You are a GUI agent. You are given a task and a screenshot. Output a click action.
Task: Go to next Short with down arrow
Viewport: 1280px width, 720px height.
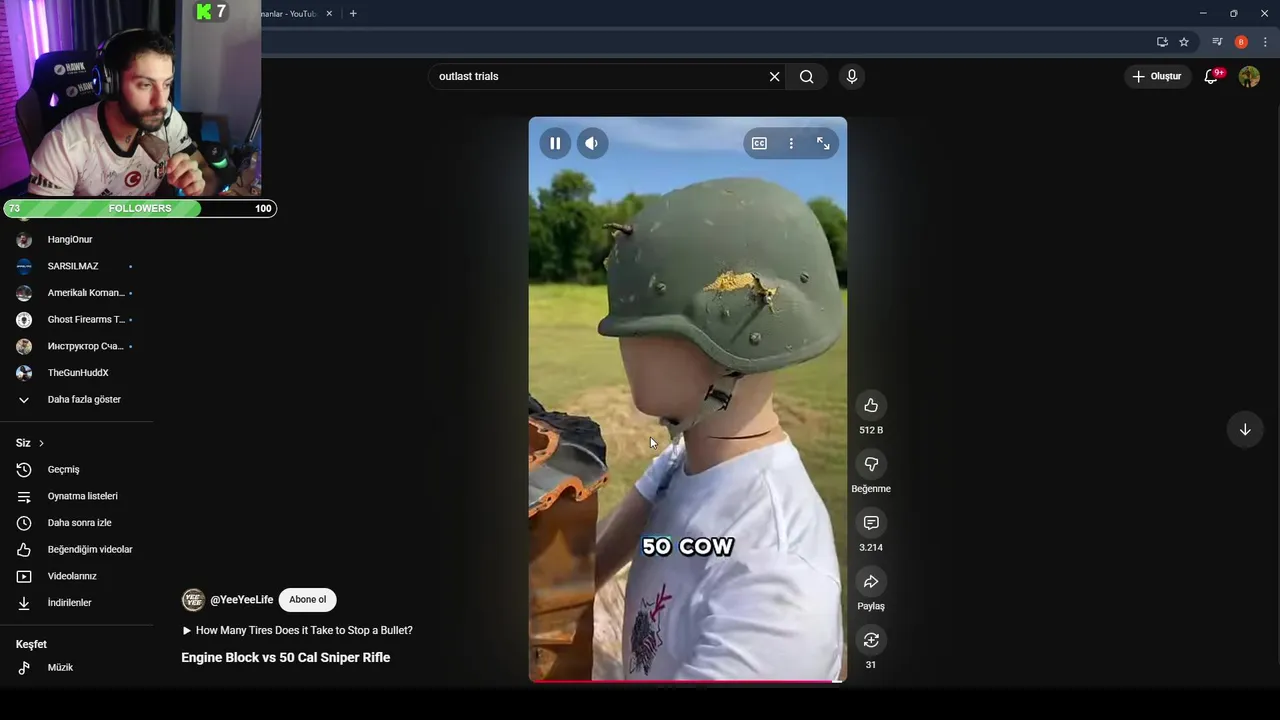click(x=1245, y=430)
